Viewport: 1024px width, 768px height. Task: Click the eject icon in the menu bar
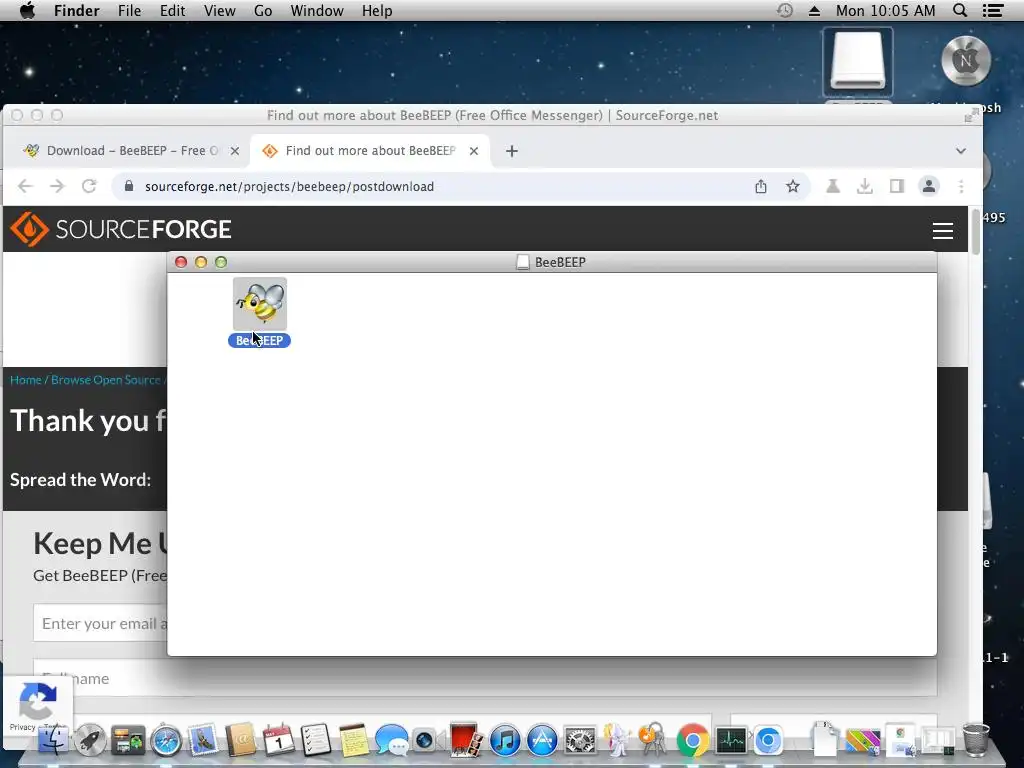[814, 10]
